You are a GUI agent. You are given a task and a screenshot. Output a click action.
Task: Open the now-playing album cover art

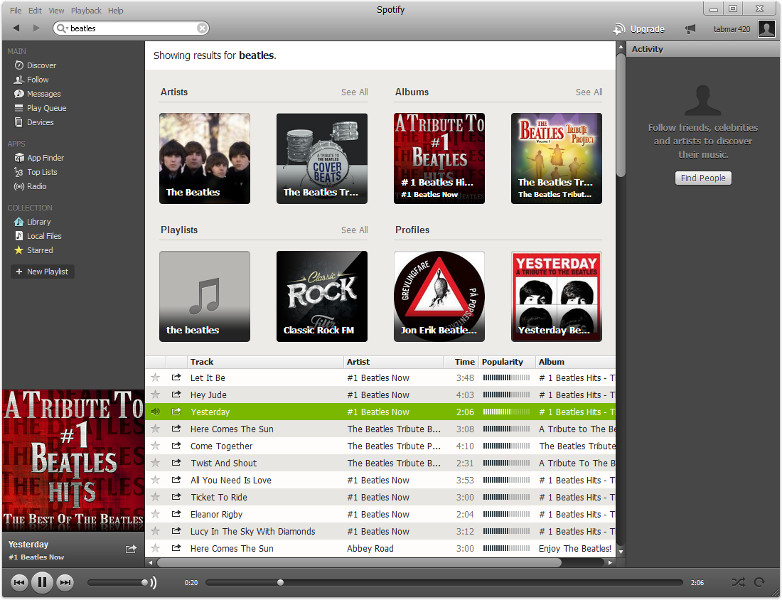73,460
